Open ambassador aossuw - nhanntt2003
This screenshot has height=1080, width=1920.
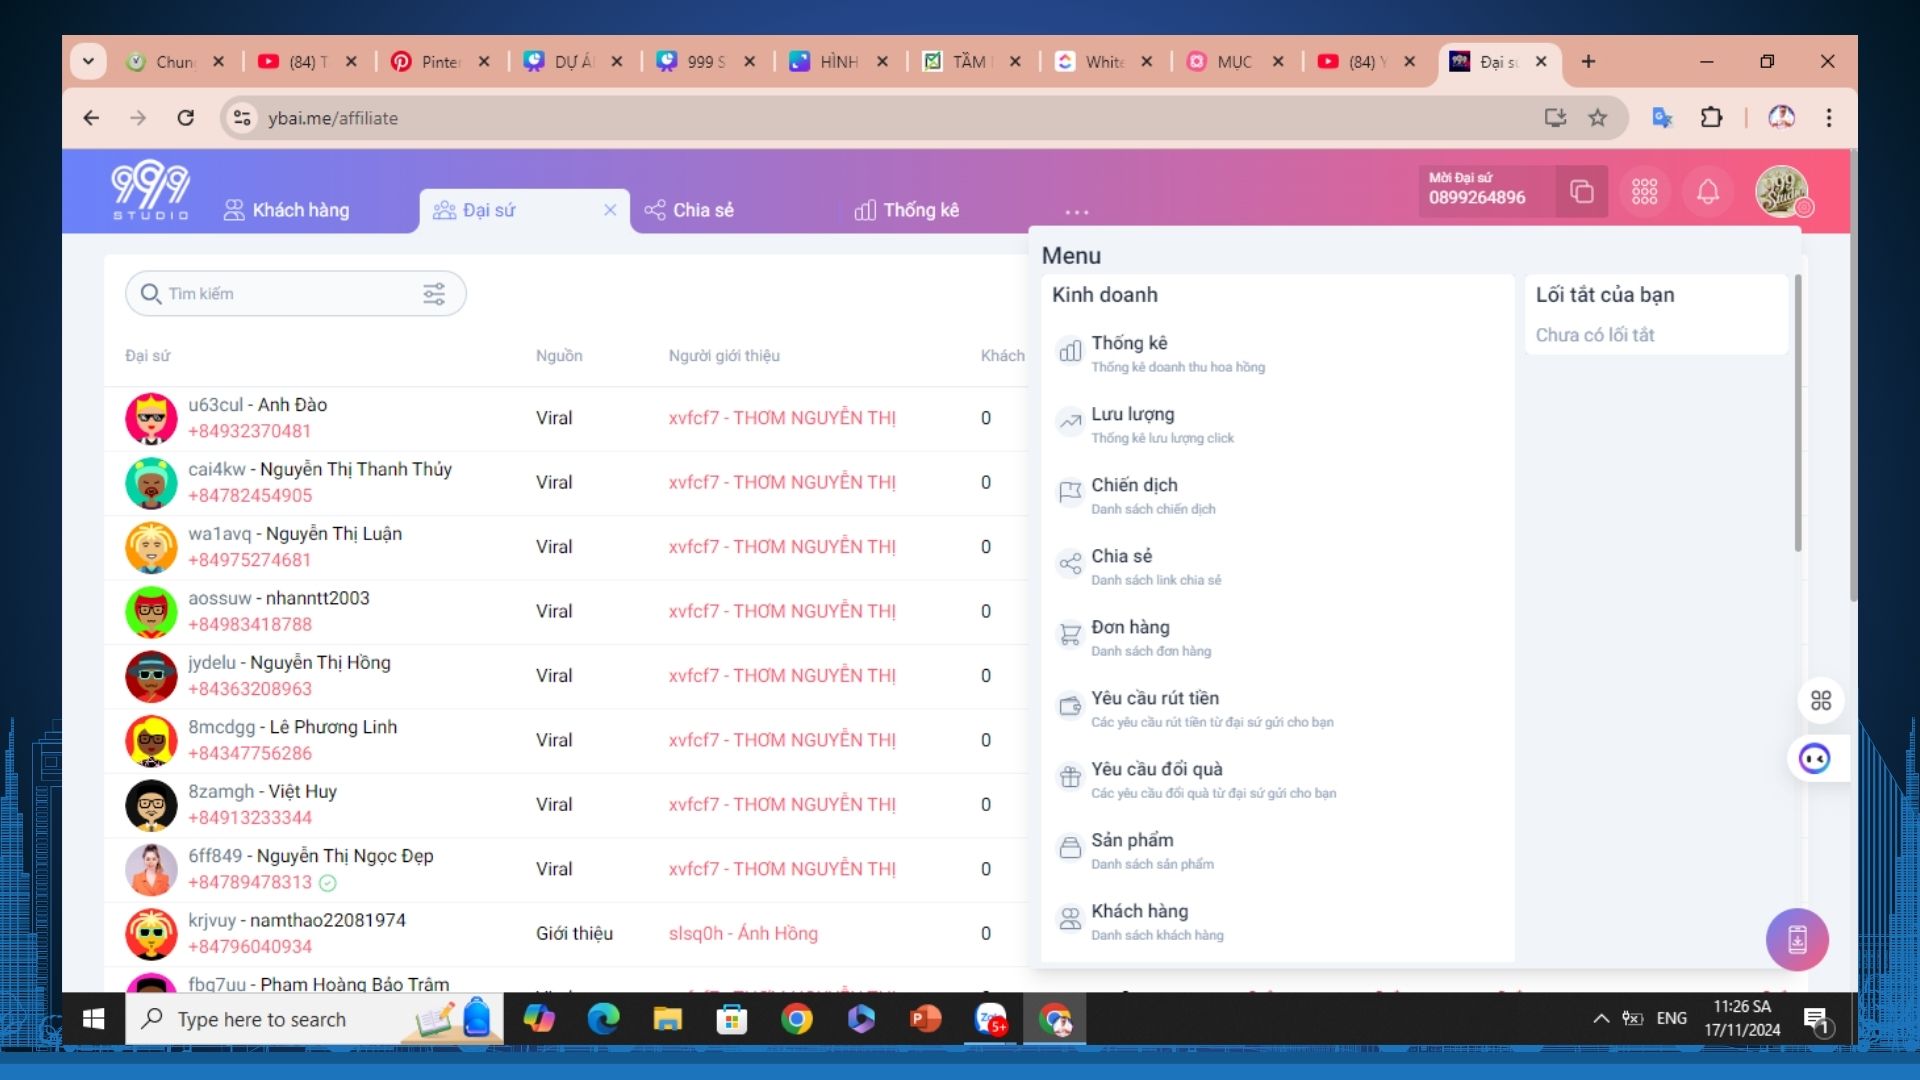point(279,598)
